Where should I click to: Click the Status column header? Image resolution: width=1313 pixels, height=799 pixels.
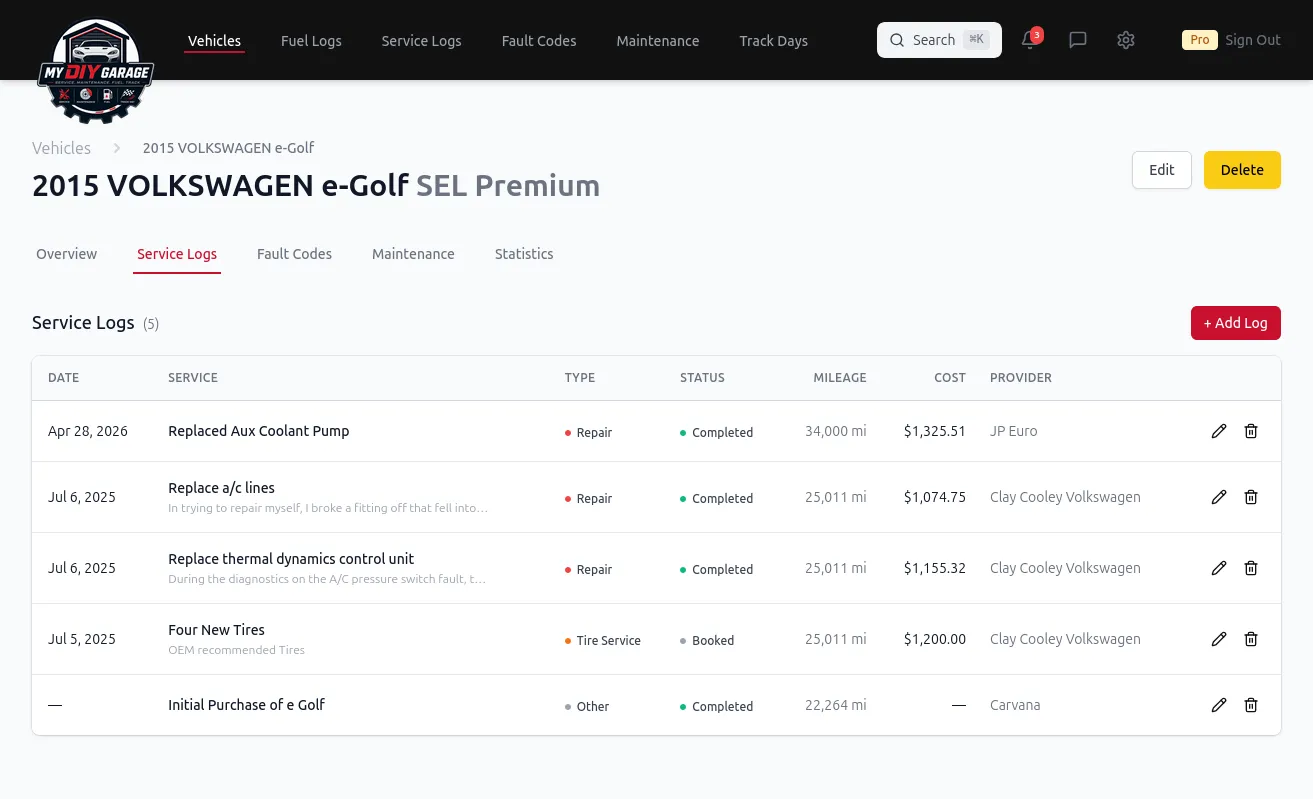[702, 378]
